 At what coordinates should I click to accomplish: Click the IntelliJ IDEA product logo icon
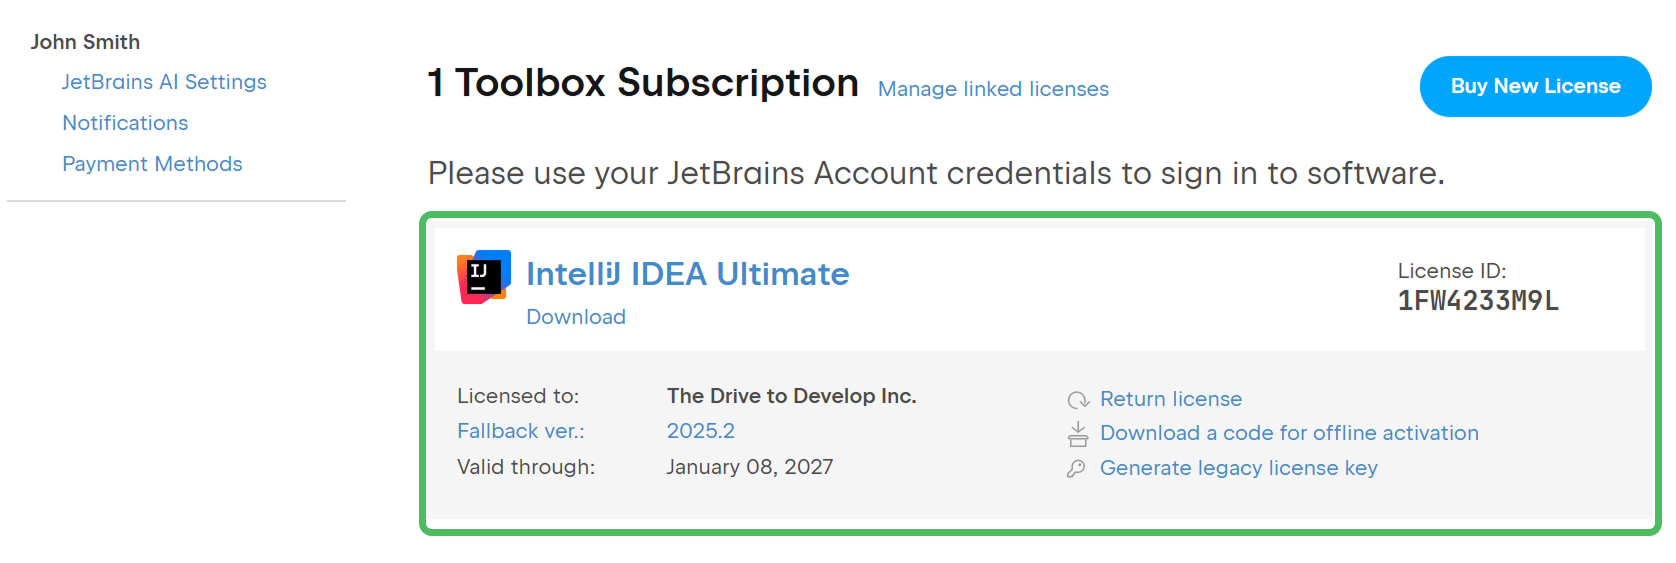click(484, 277)
